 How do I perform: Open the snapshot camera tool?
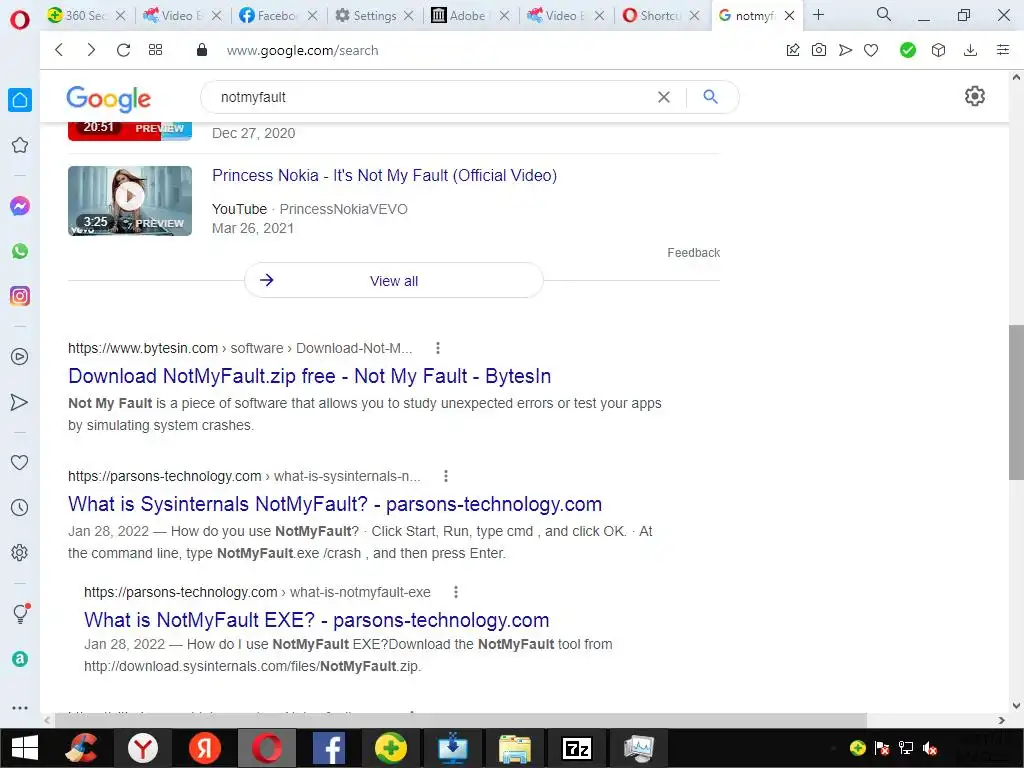coord(819,50)
